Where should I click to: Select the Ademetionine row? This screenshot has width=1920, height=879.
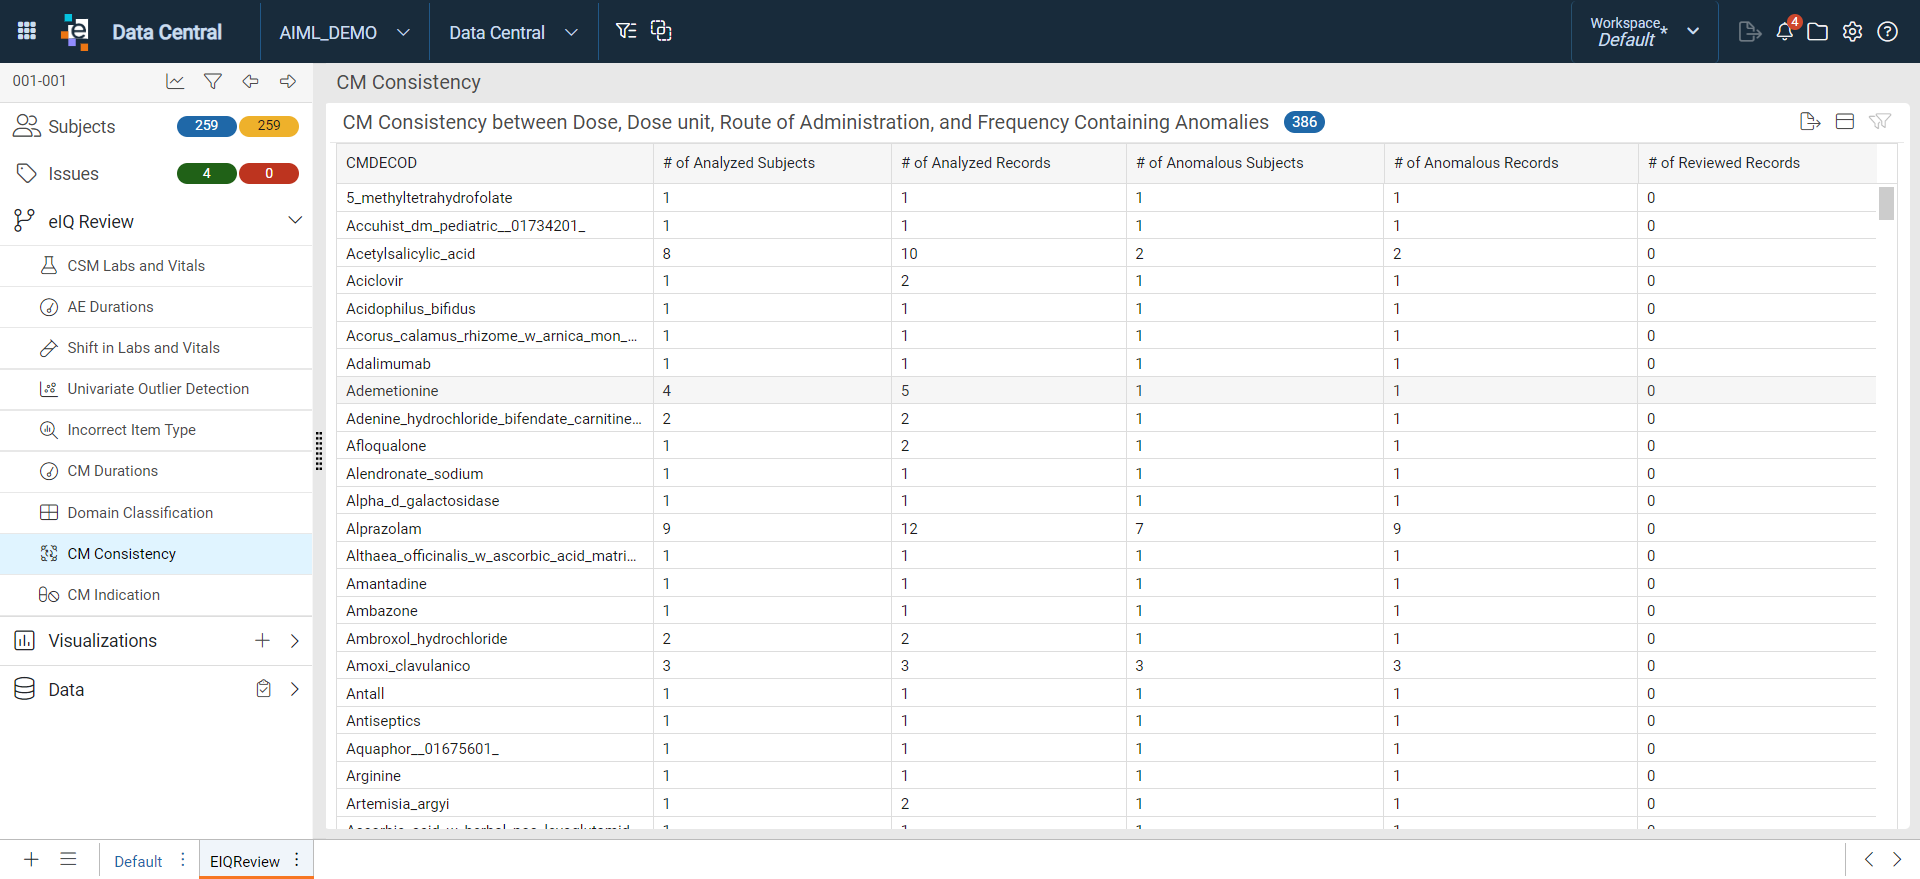click(x=1106, y=391)
